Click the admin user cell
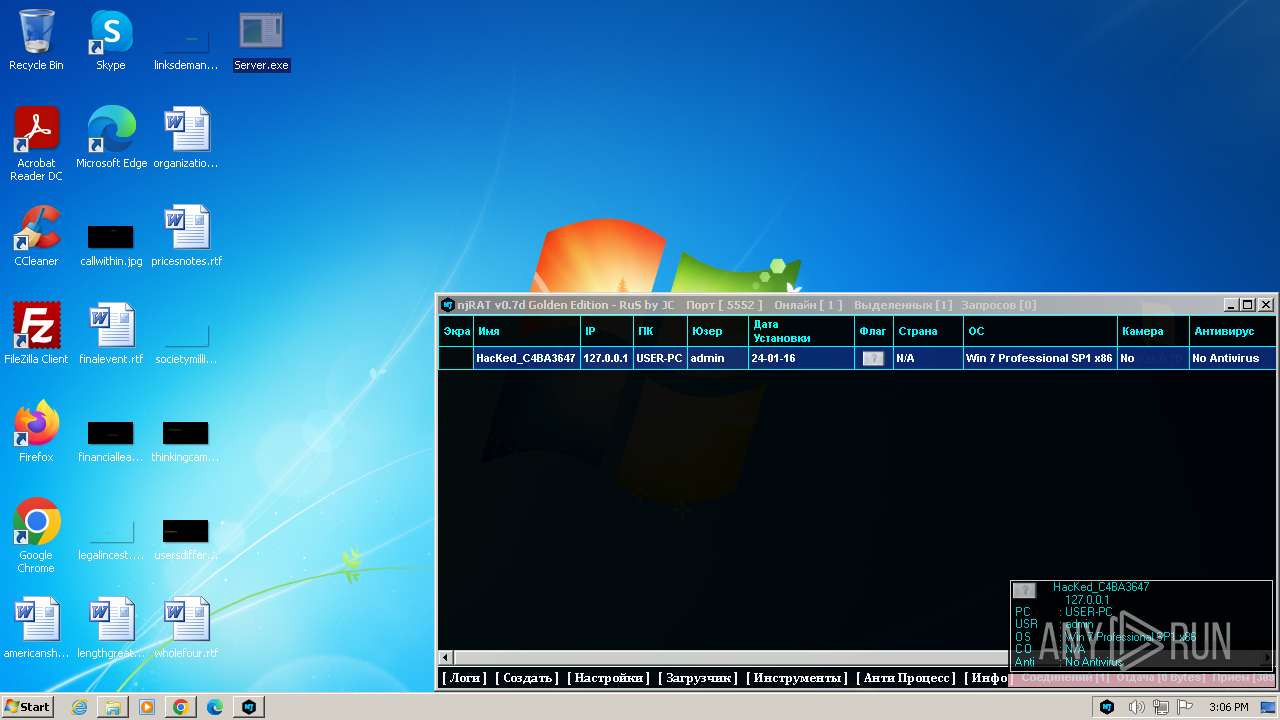Screen dimensions: 1280x720 [718, 358]
